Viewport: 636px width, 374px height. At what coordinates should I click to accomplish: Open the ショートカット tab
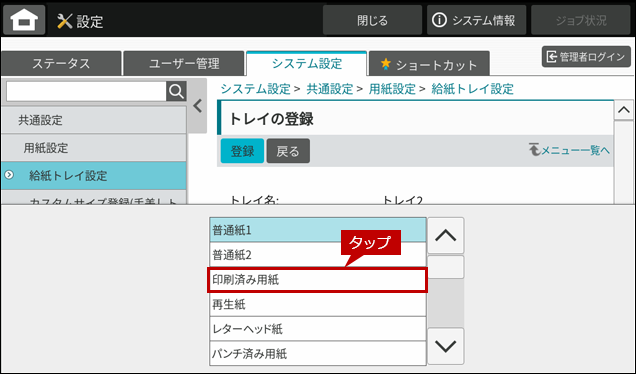[x=429, y=64]
